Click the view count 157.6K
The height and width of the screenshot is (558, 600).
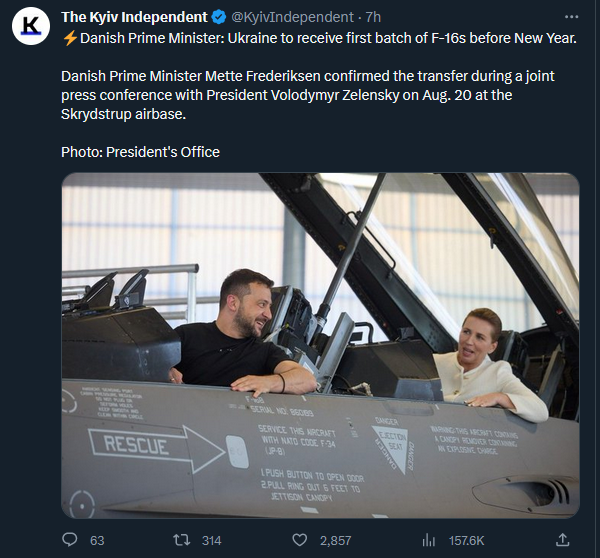coord(466,540)
